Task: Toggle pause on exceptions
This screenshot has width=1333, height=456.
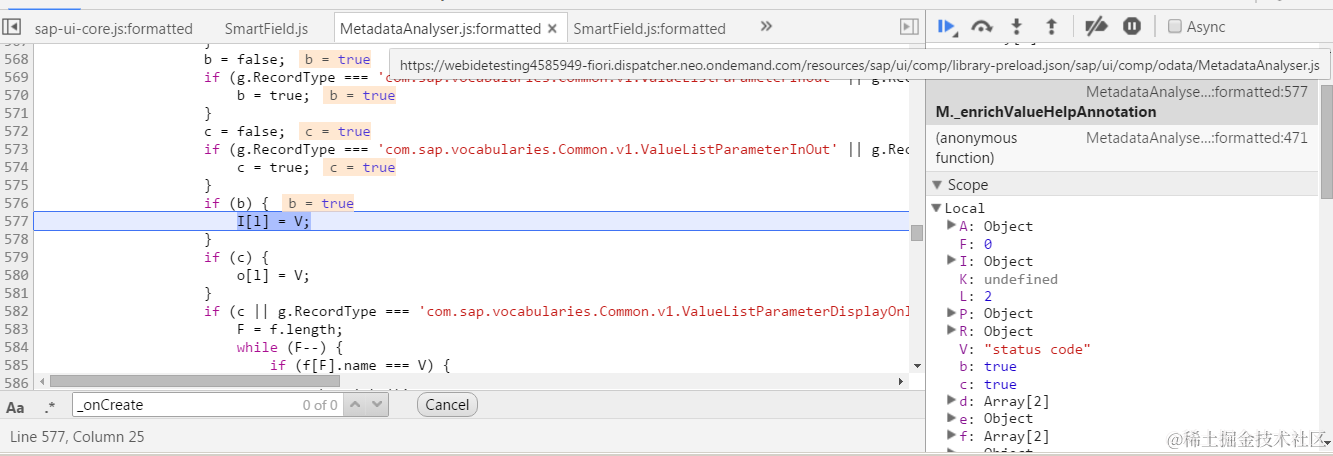Action: pos(1132,27)
